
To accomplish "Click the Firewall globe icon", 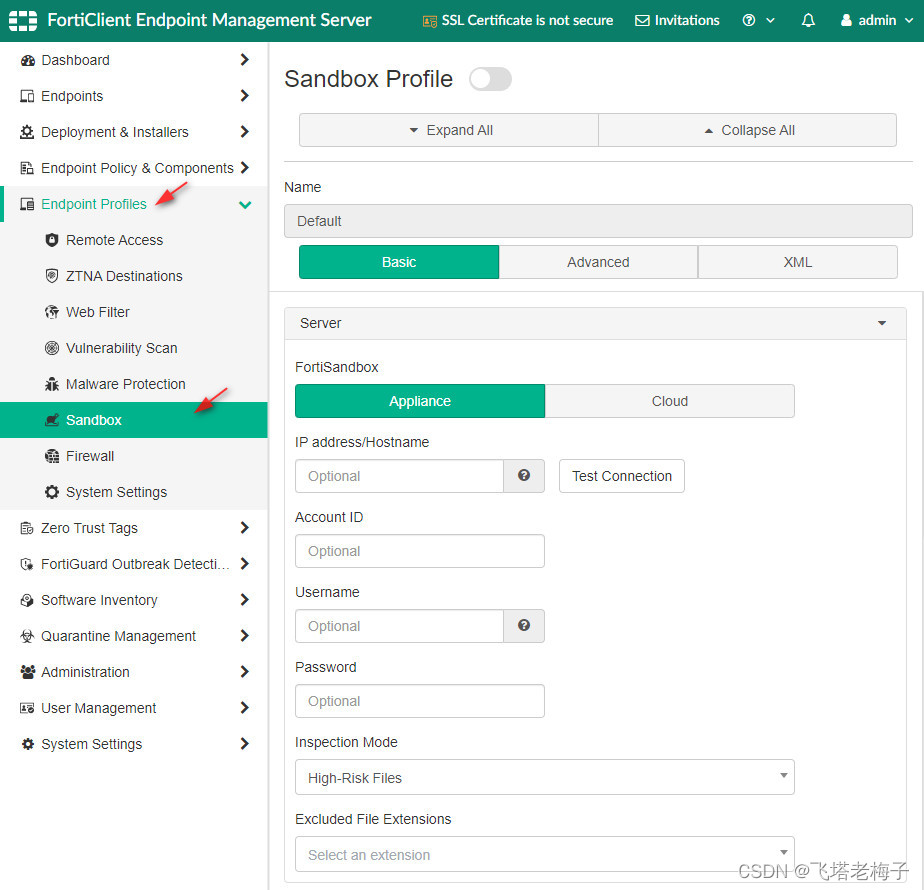I will tap(52, 456).
